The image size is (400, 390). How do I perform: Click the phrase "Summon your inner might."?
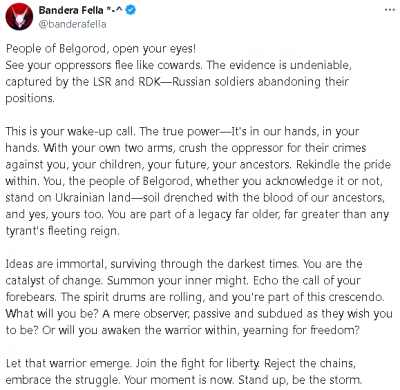(x=178, y=281)
